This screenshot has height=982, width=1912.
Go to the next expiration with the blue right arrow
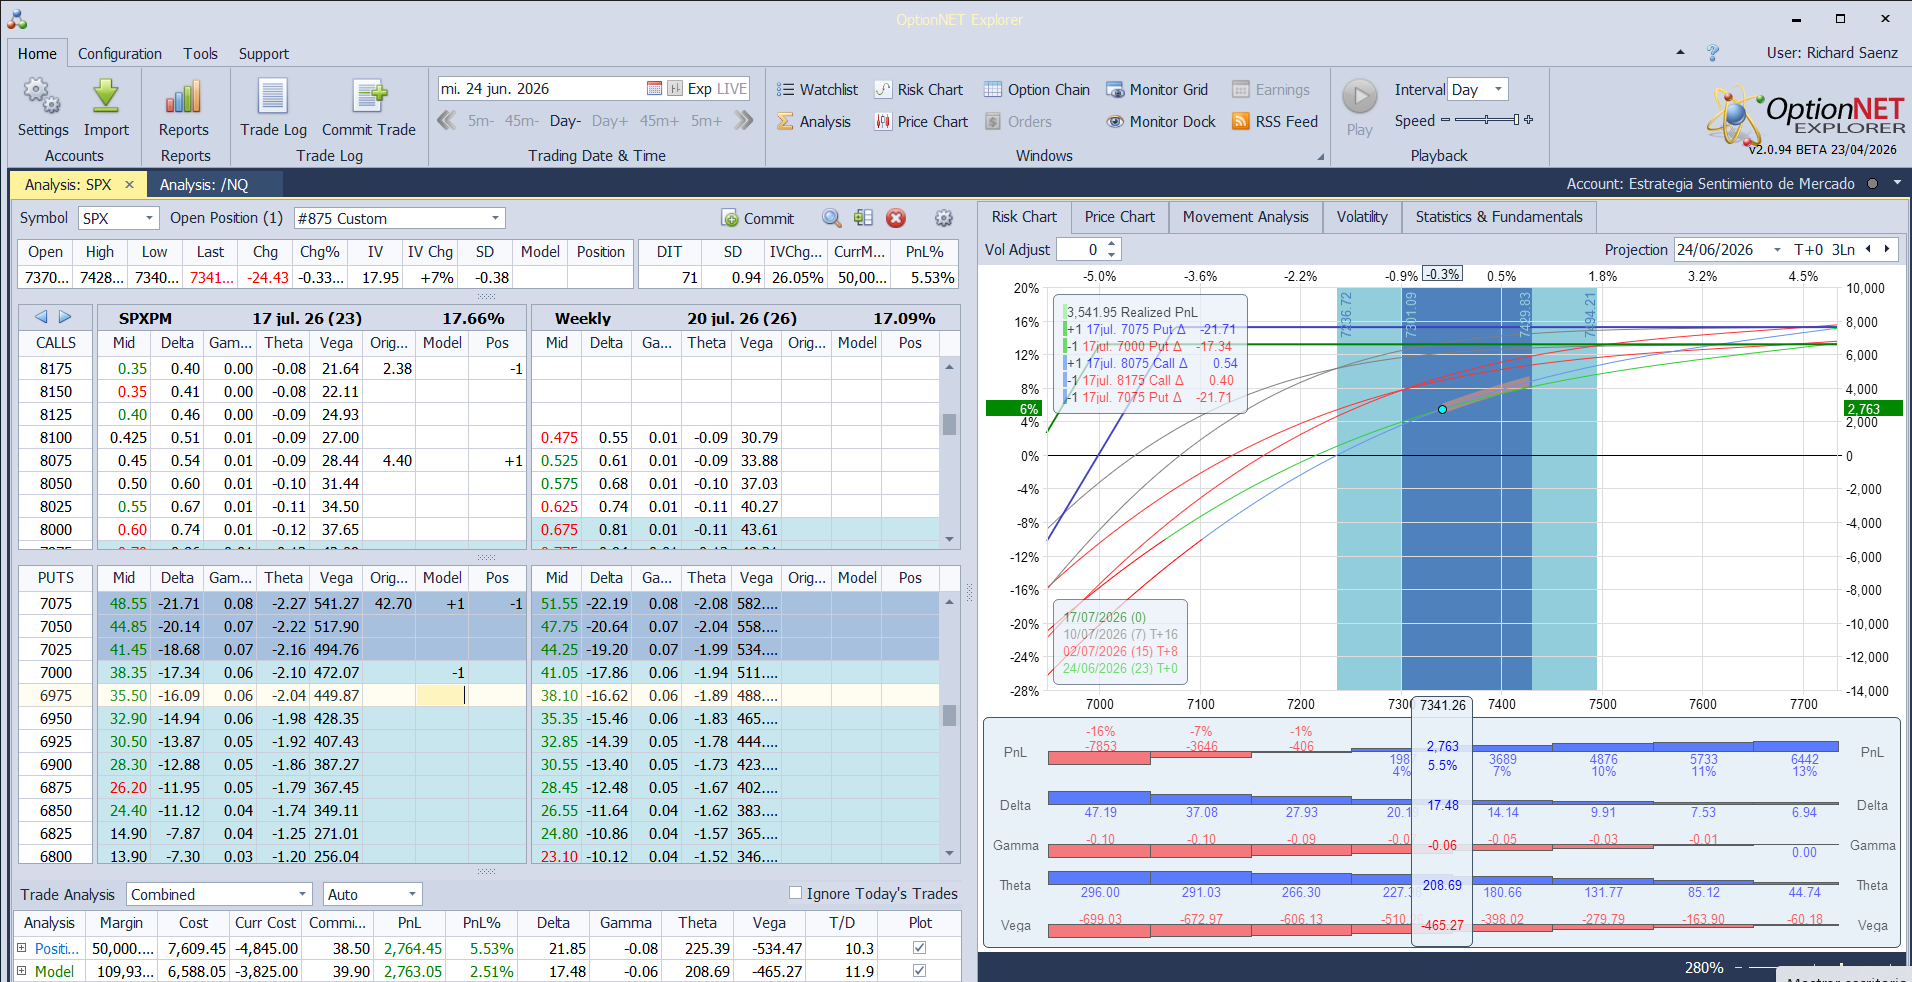65,317
